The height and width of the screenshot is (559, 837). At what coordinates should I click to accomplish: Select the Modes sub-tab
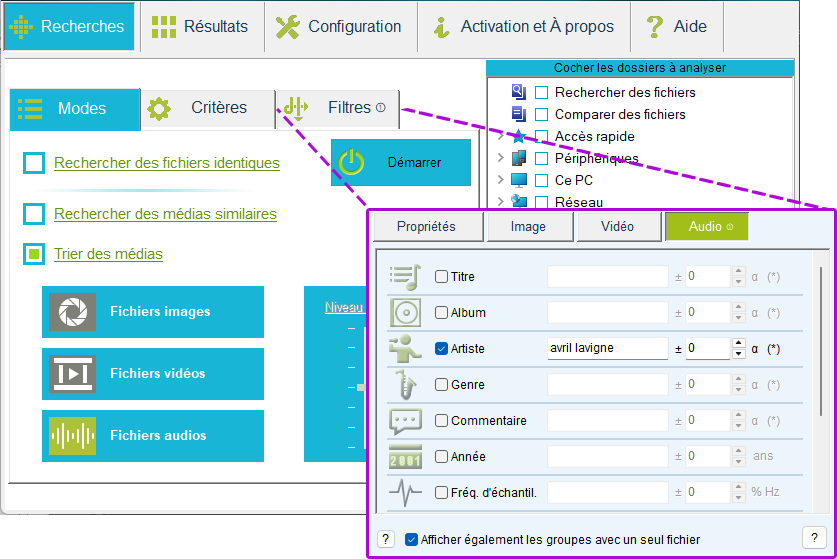[75, 109]
